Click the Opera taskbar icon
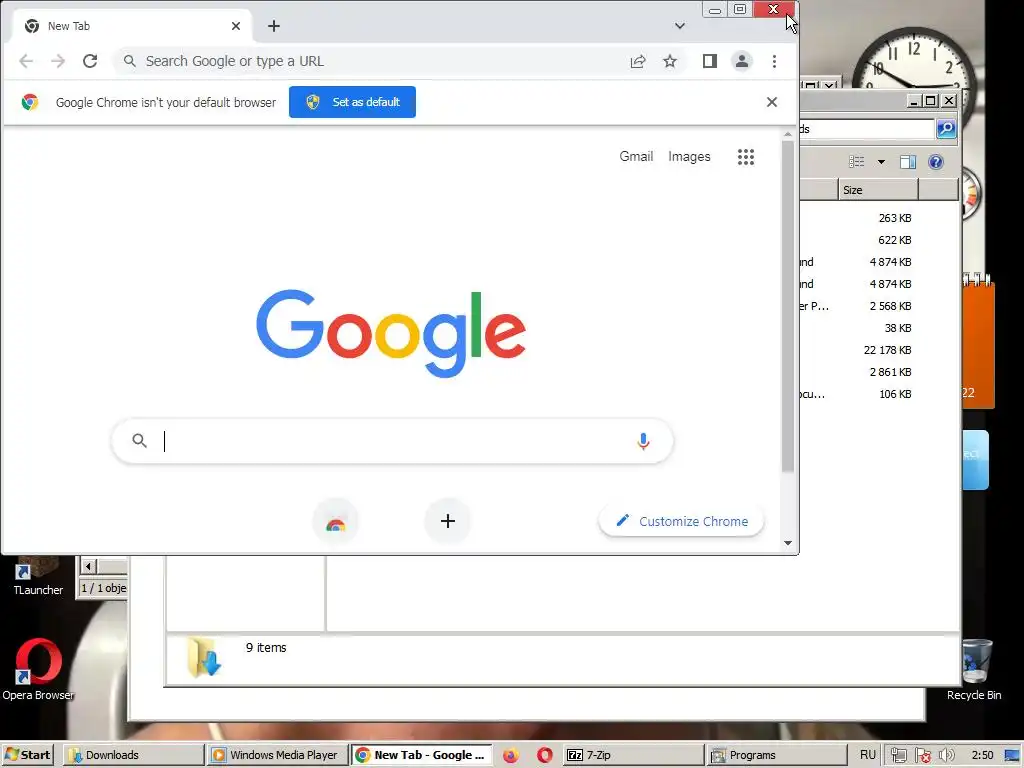This screenshot has height=768, width=1024. pos(545,755)
